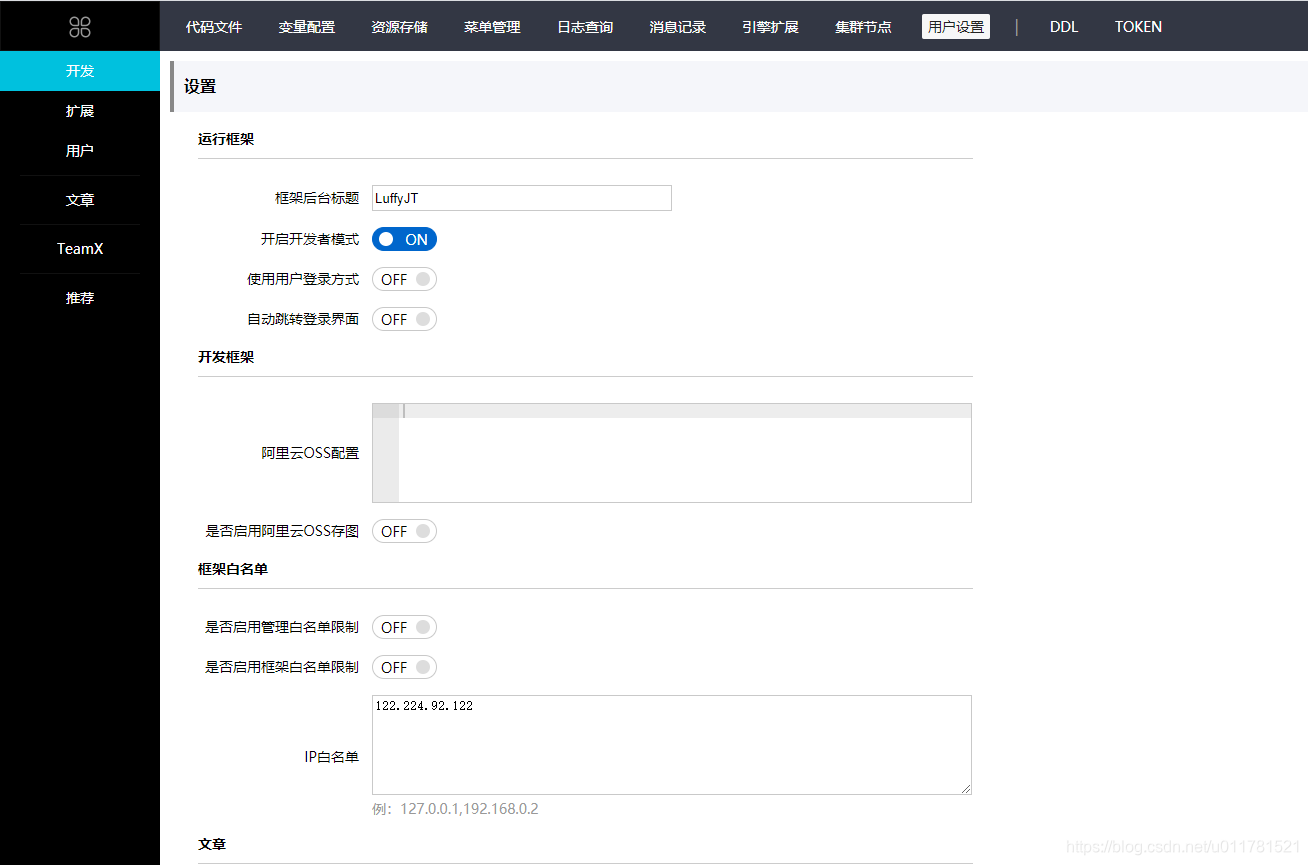Open the 引擎扩展 page
1308x865 pixels.
click(x=770, y=26)
